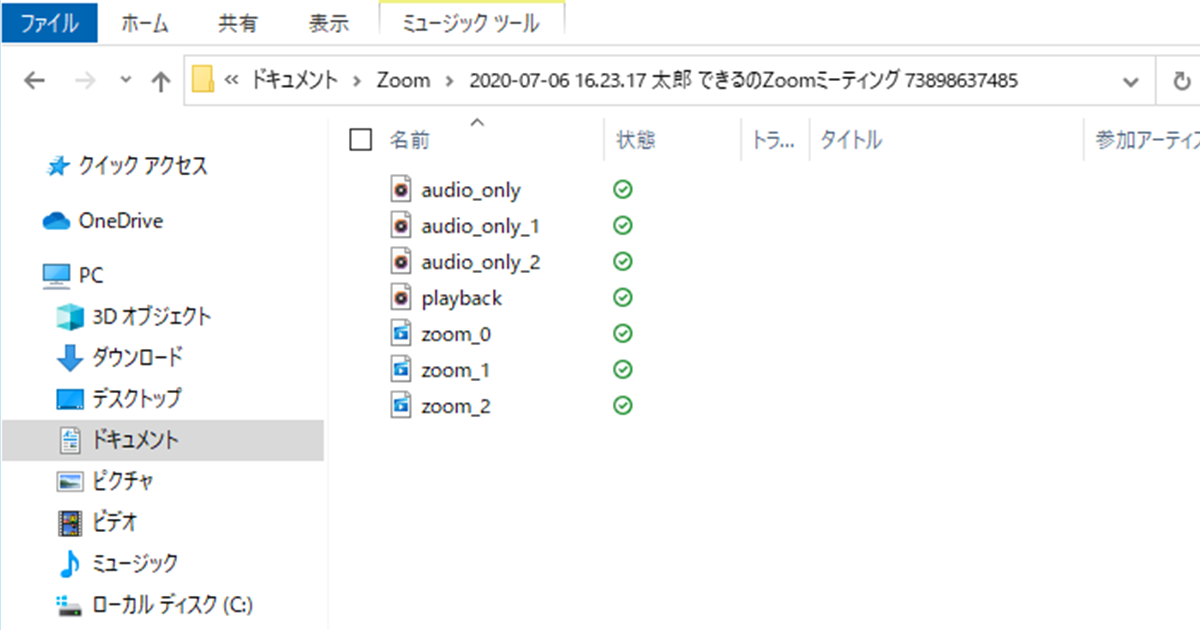
Task: Select the file name zoom_0
Action: (x=456, y=334)
